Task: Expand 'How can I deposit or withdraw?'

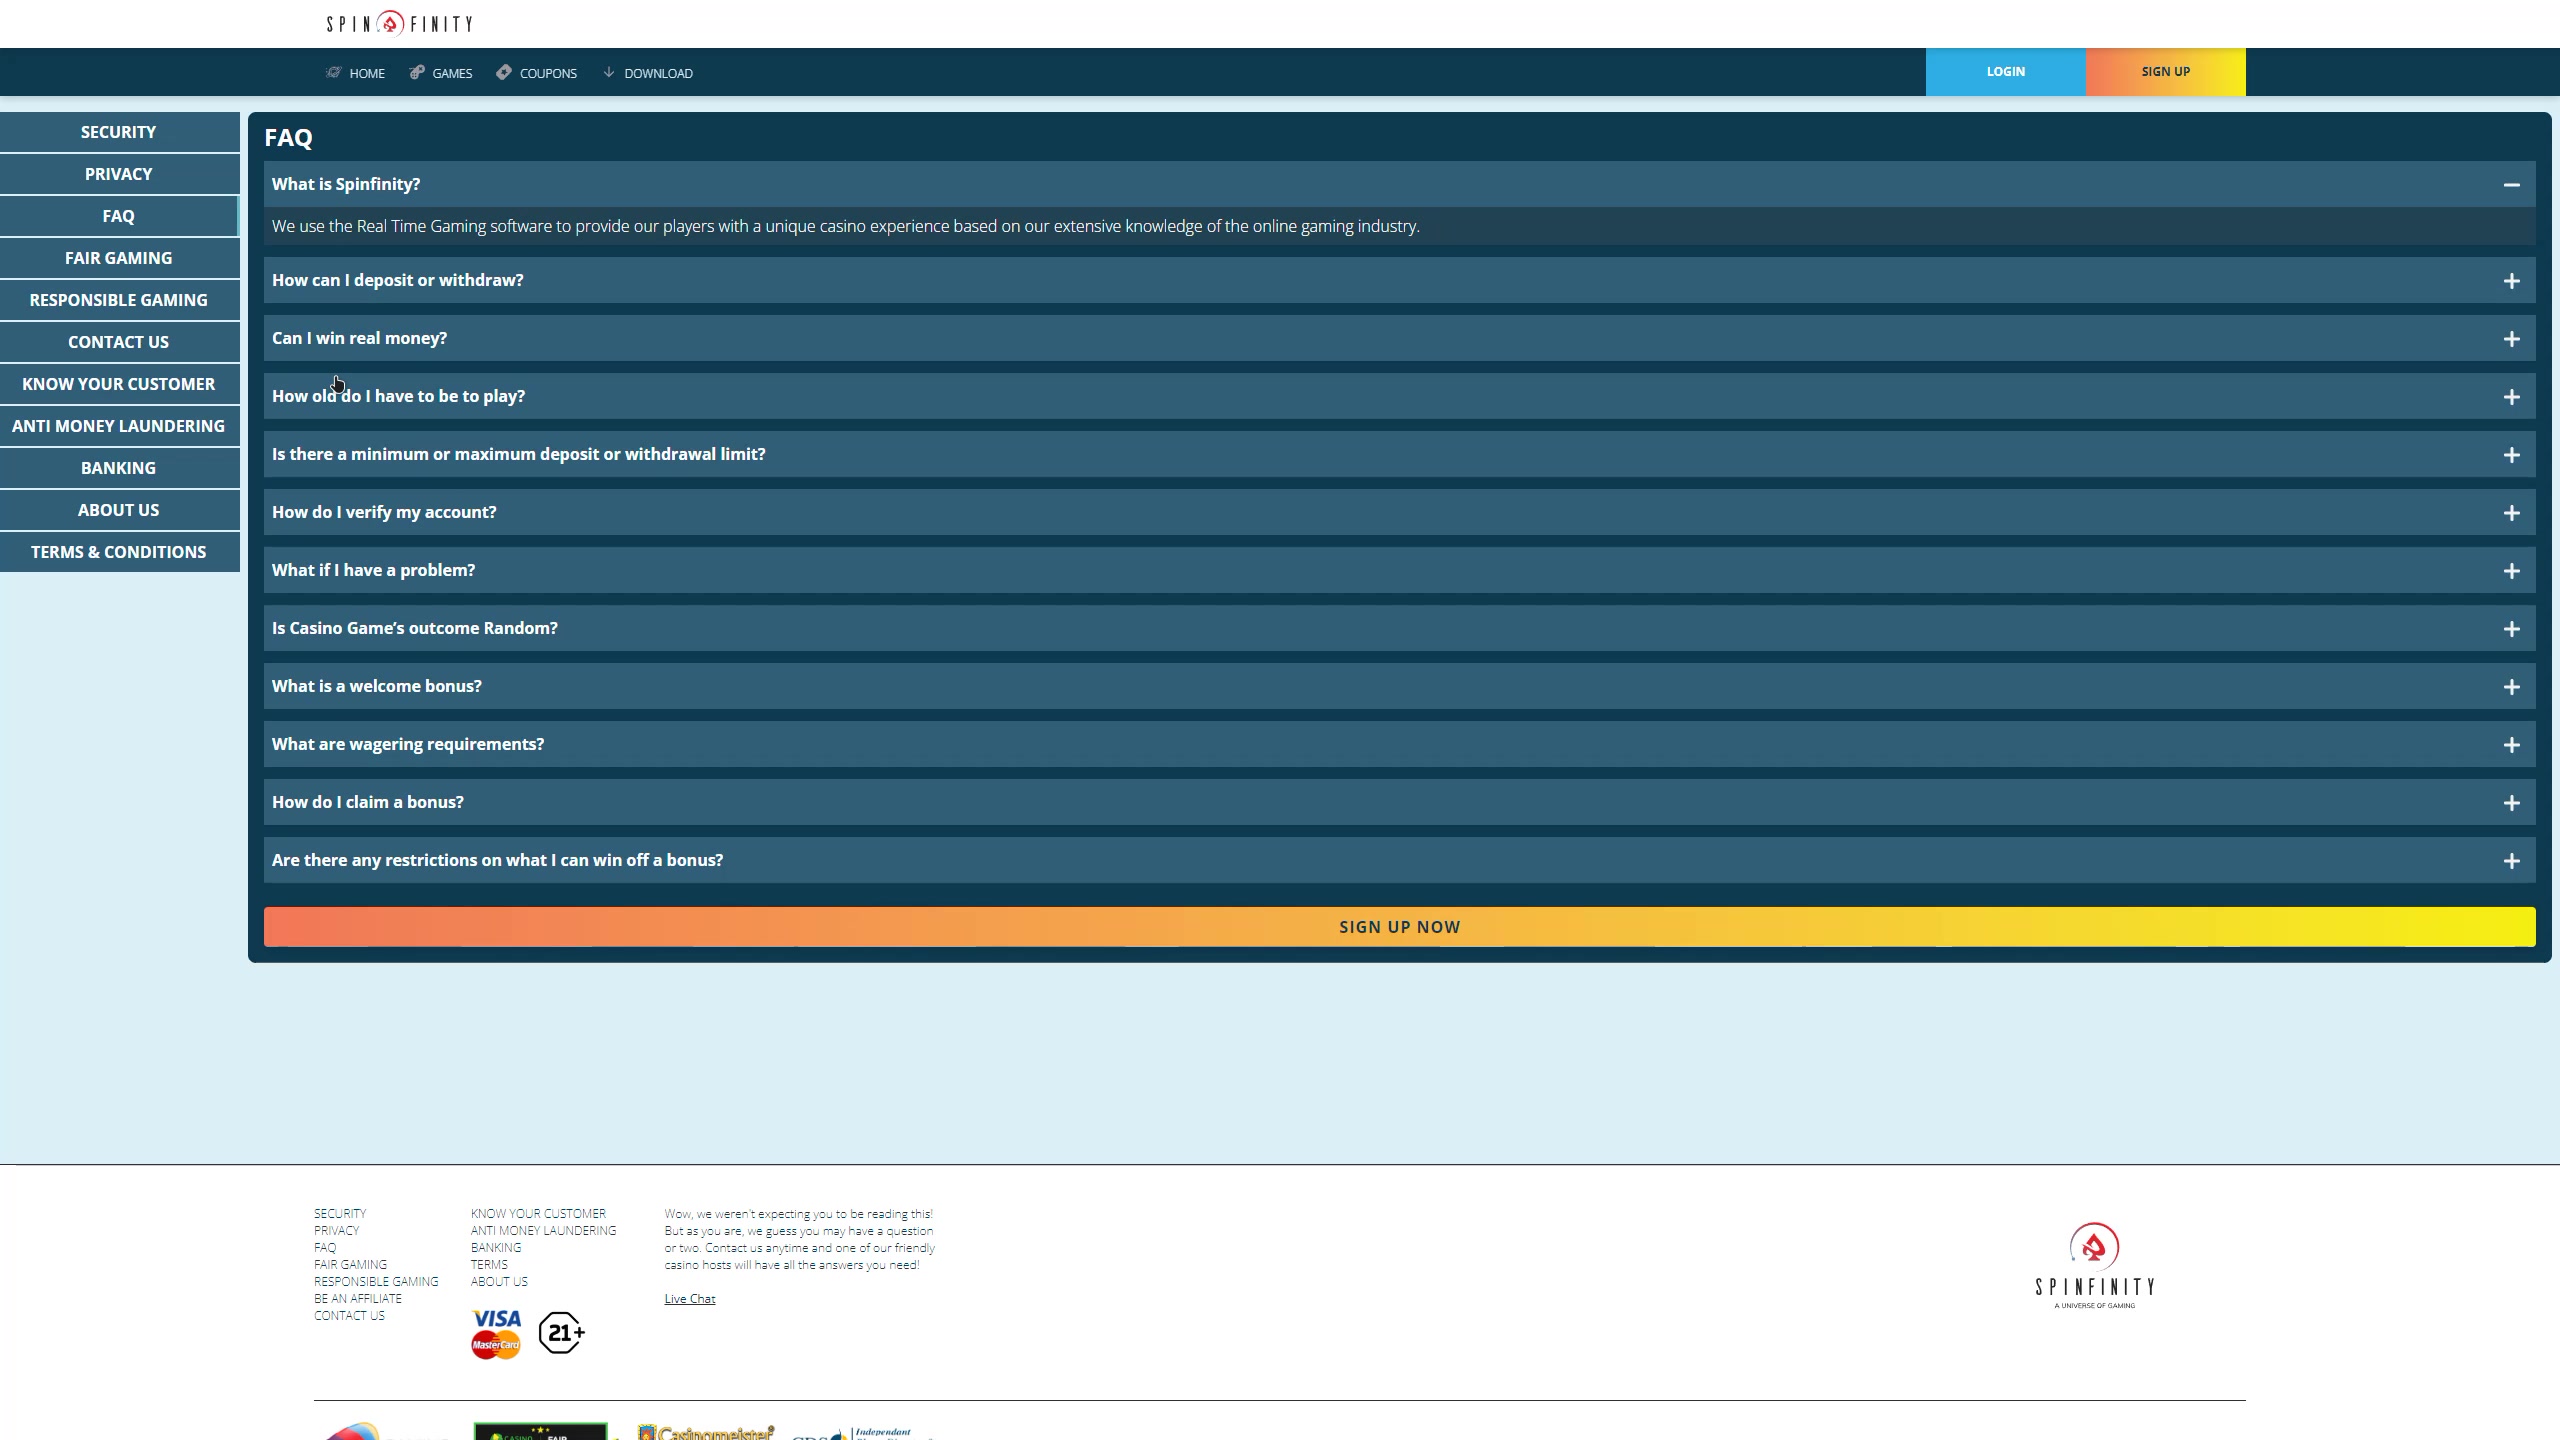Action: tap(2511, 281)
